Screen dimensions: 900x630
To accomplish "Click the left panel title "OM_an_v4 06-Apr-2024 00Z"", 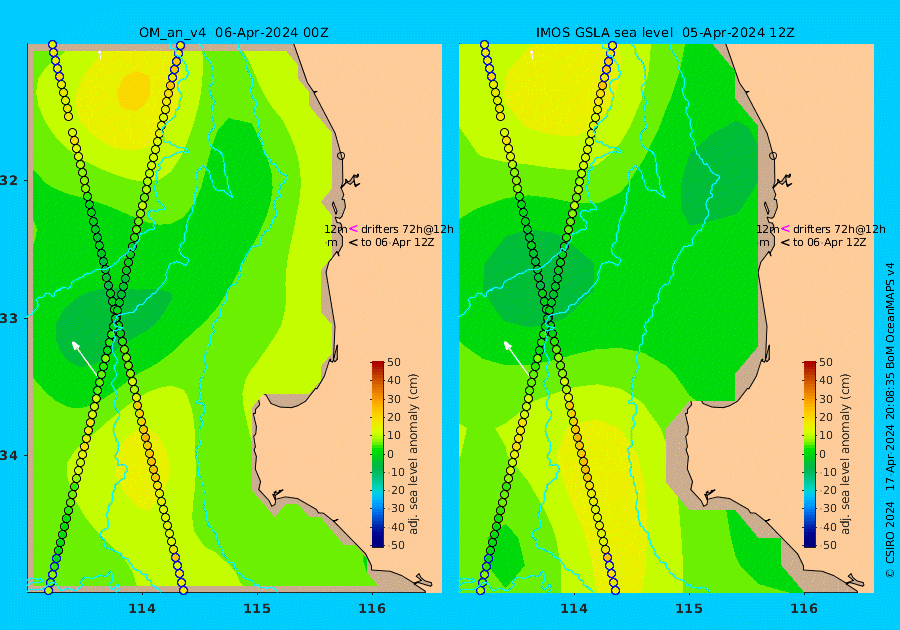I will point(234,33).
